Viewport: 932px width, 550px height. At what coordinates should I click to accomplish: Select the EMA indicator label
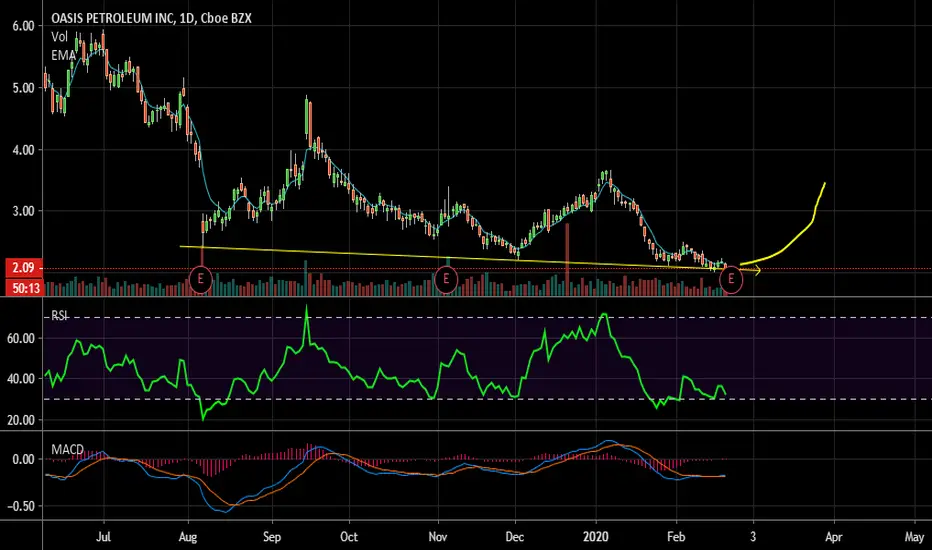click(63, 55)
